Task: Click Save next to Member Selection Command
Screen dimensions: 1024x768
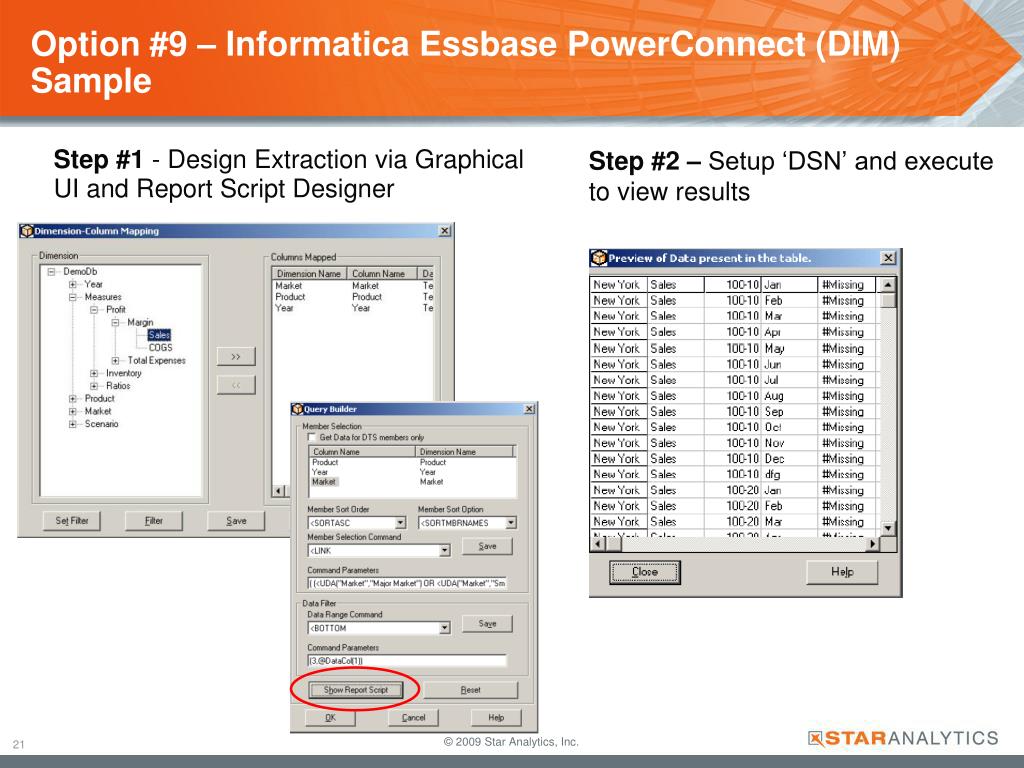Action: pyautogui.click(x=487, y=546)
